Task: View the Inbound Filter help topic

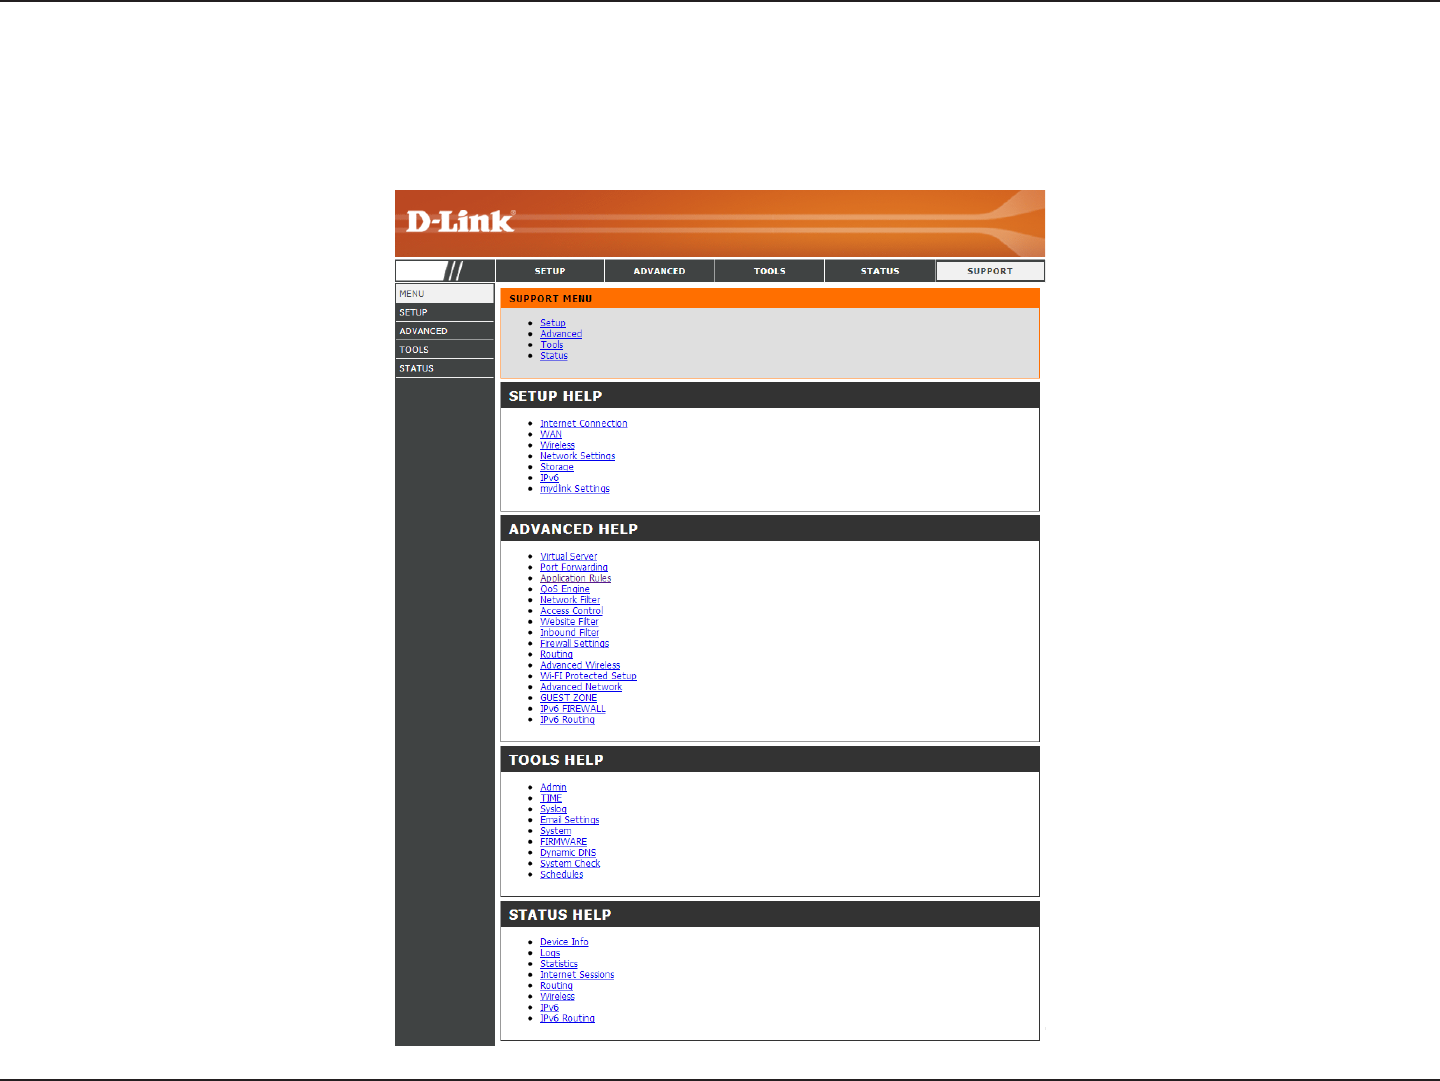Action: click(570, 634)
